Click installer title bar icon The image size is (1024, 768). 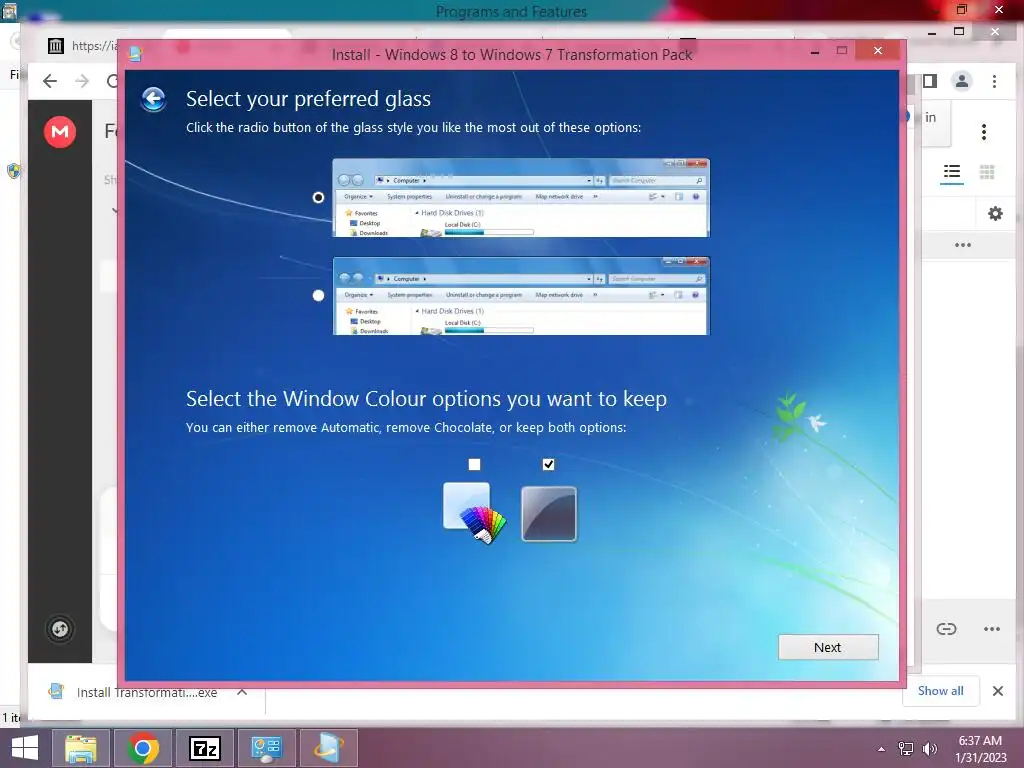click(135, 54)
